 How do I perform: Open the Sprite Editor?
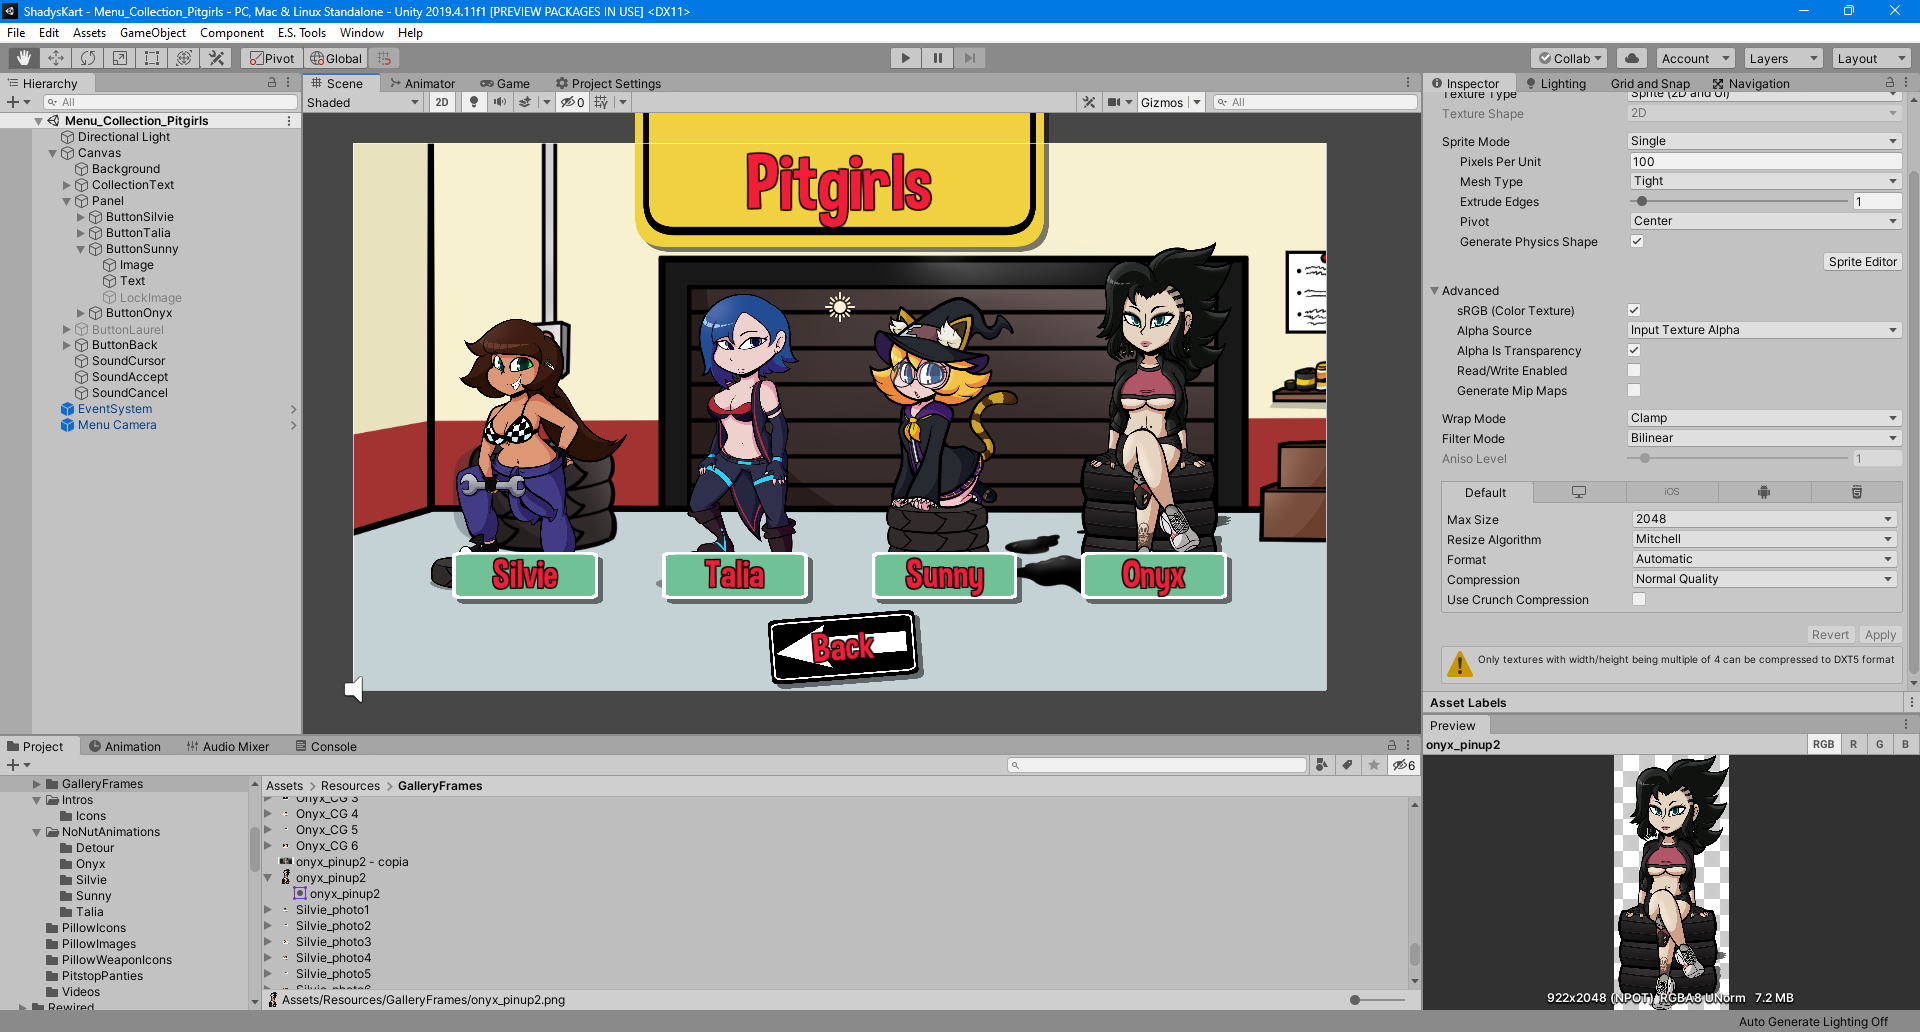1862,262
